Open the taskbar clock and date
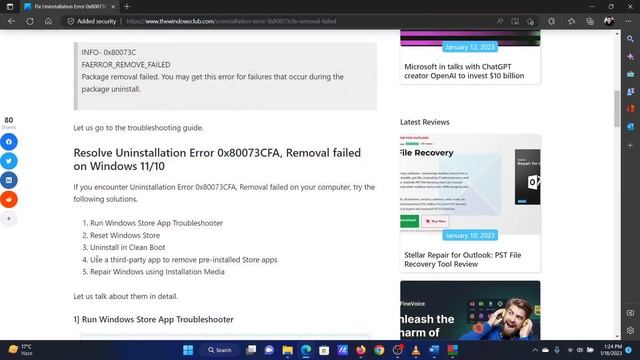The height and width of the screenshot is (360, 640). coord(611,350)
